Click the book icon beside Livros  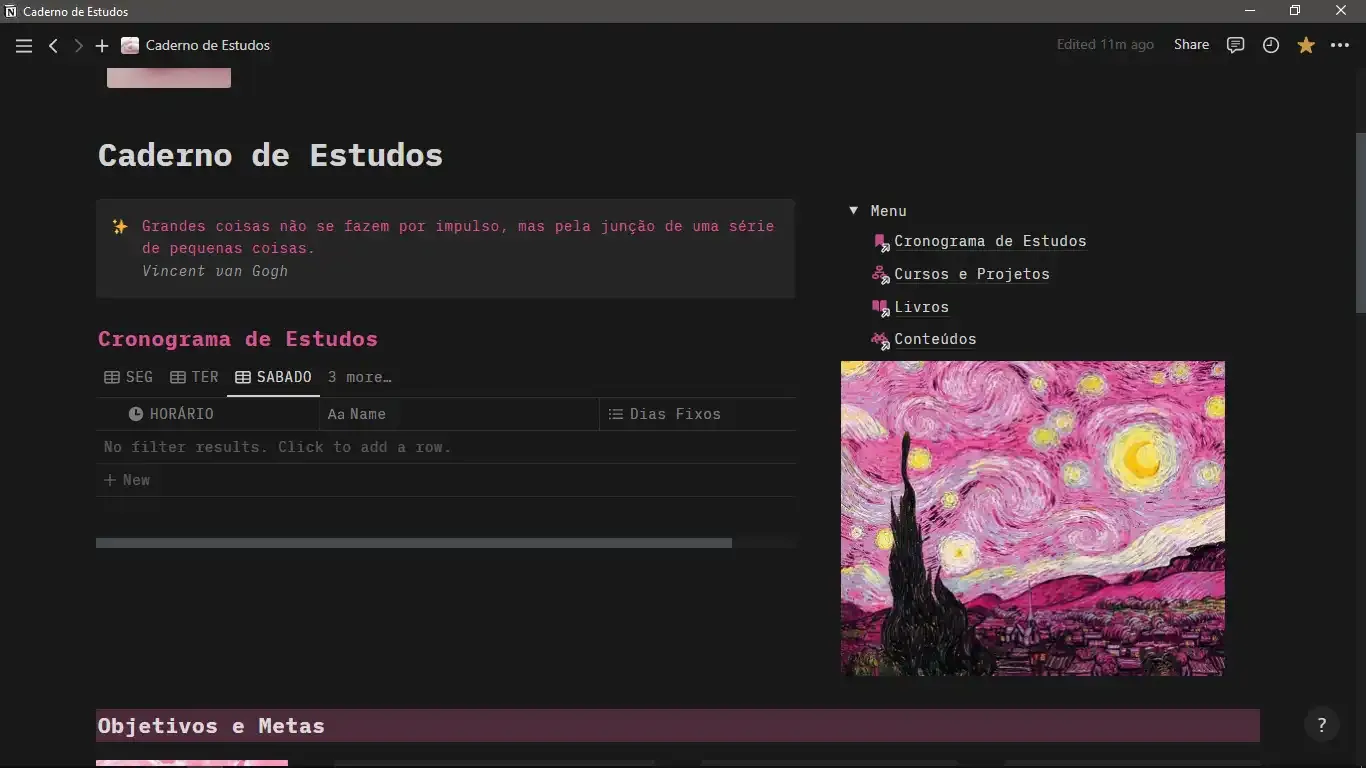(880, 307)
